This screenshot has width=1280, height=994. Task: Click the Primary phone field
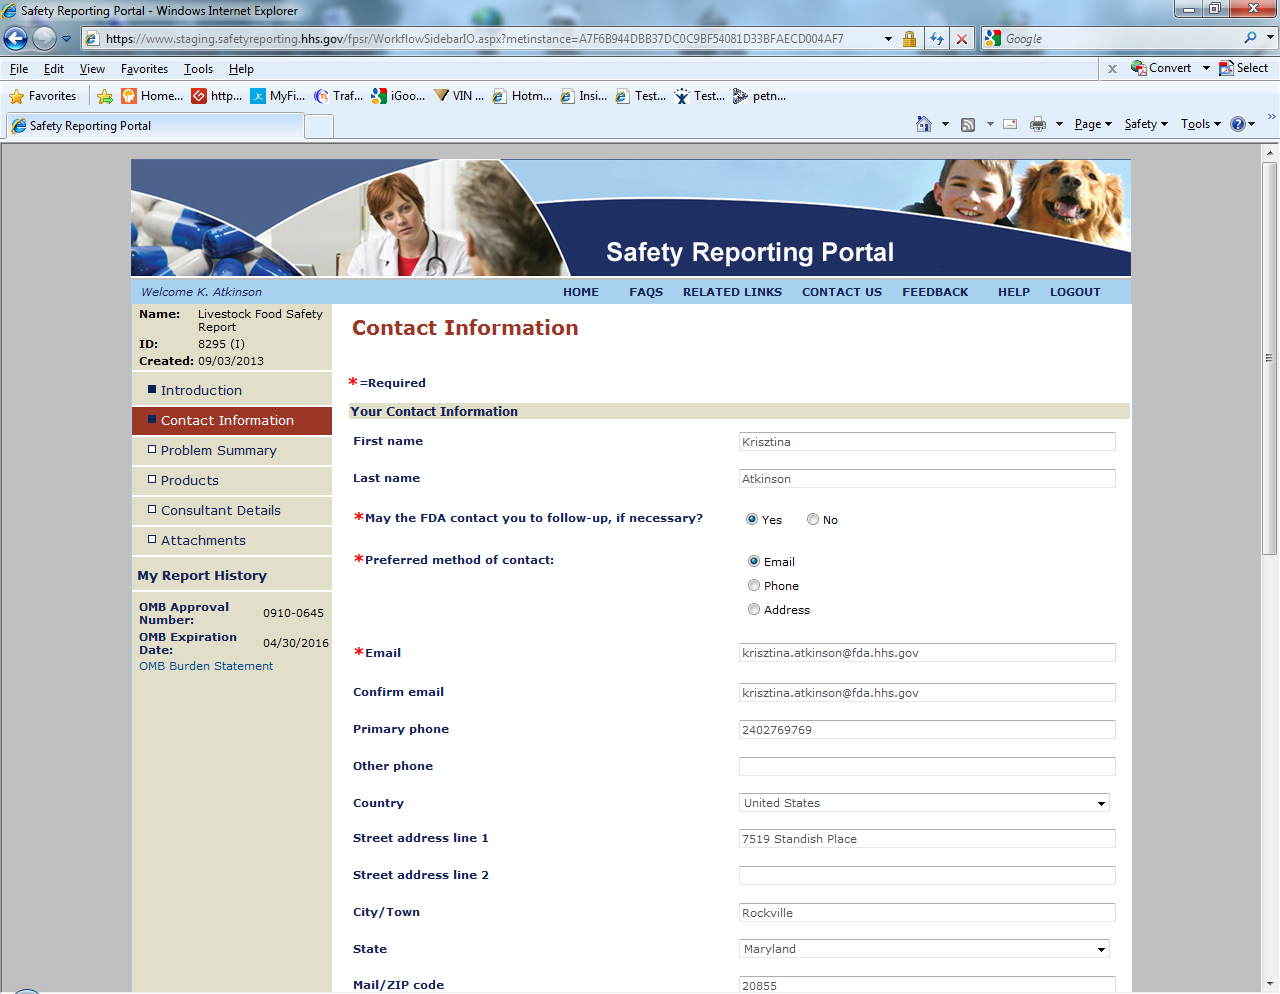point(927,729)
